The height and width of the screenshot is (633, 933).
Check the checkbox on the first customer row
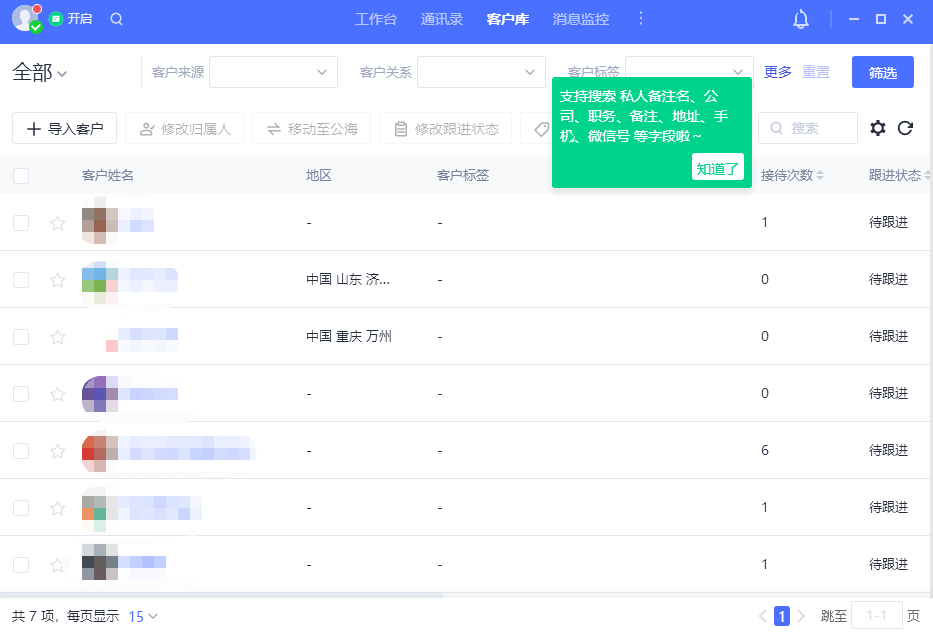click(x=21, y=223)
